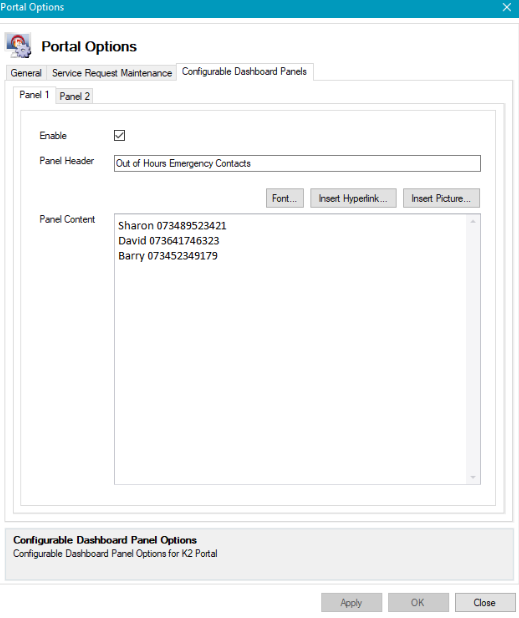Click the David phone number line
Image resolution: width=519 pixels, height=618 pixels.
(169, 241)
